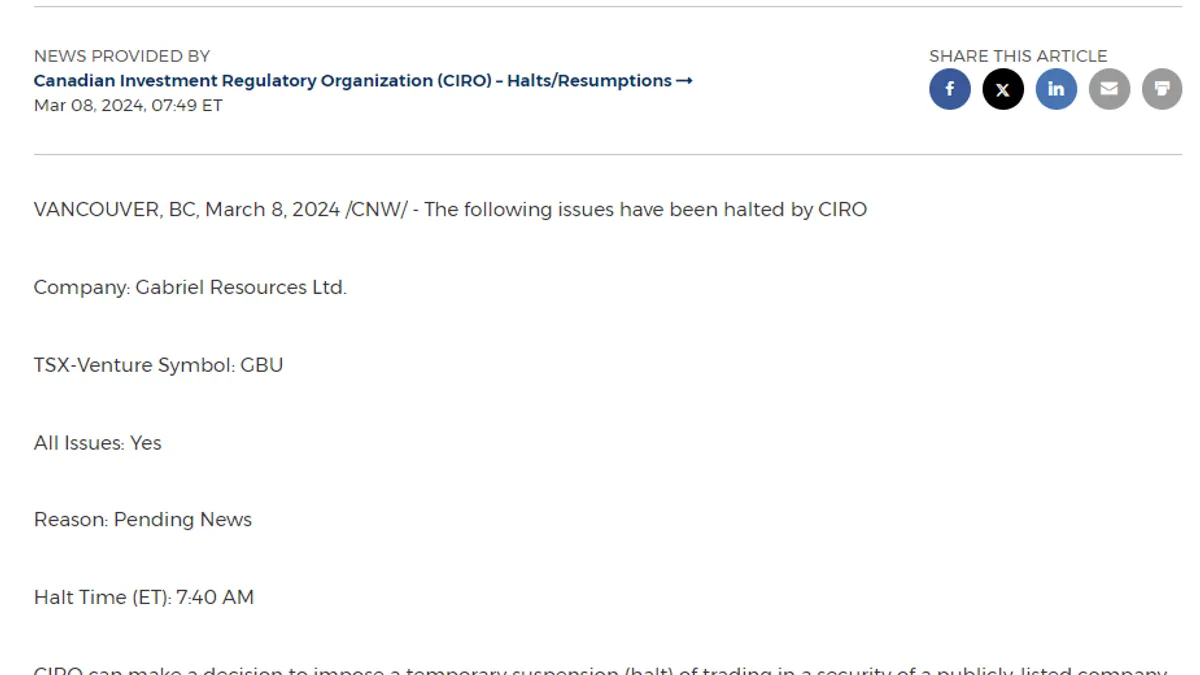Image resolution: width=1200 pixels, height=675 pixels.
Task: Click the arrow after Halts/Resumptions
Action: (x=684, y=81)
